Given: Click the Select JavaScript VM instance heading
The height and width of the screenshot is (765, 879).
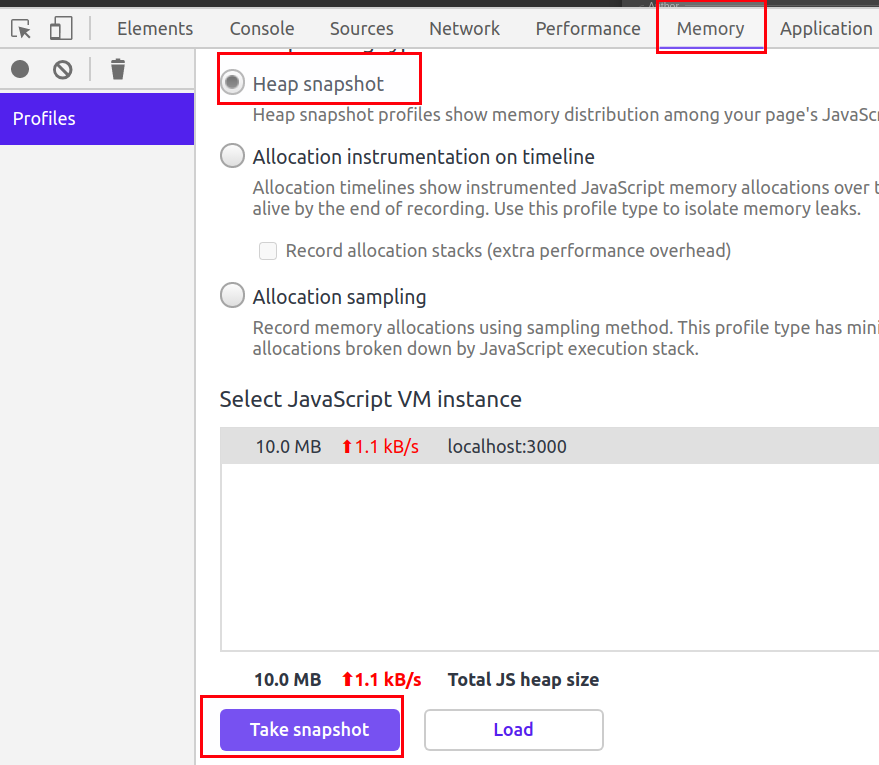Looking at the screenshot, I should click(x=371, y=400).
